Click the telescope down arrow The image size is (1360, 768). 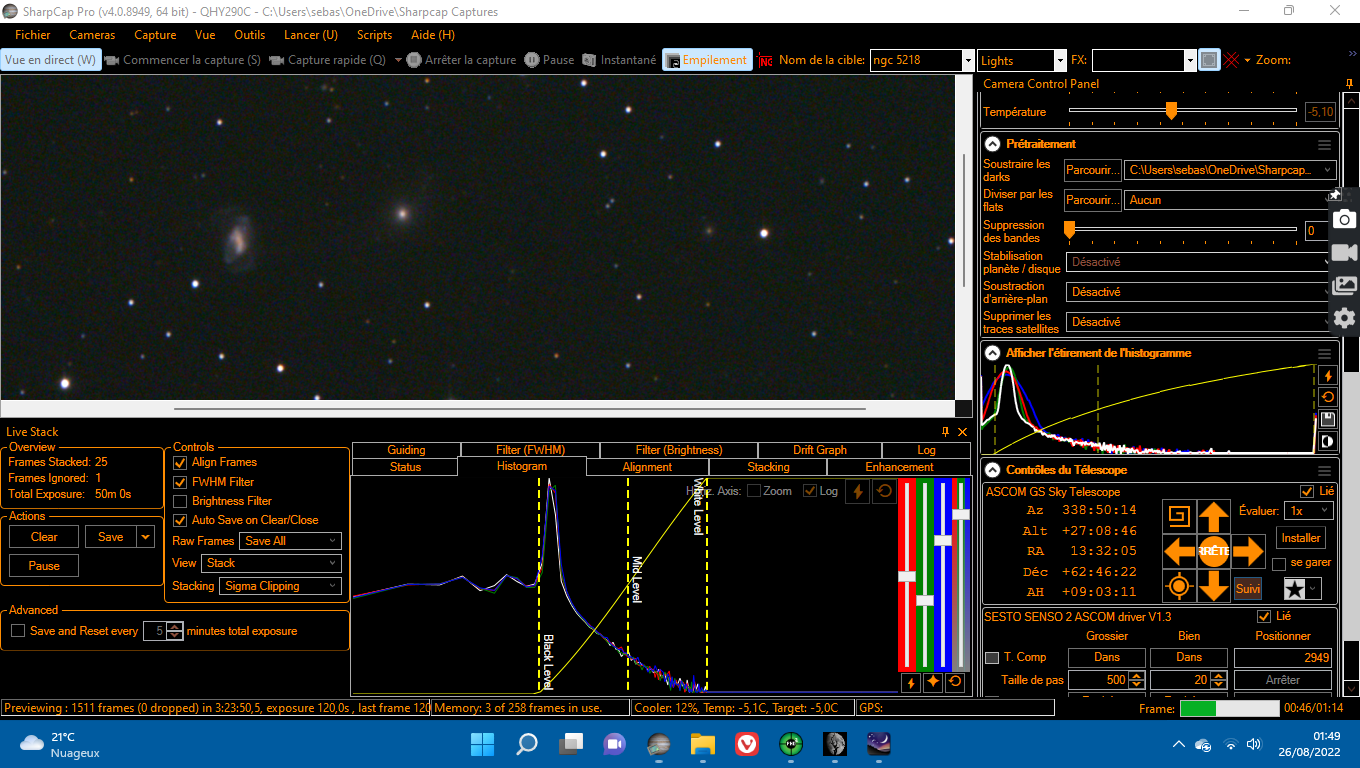point(1213,586)
